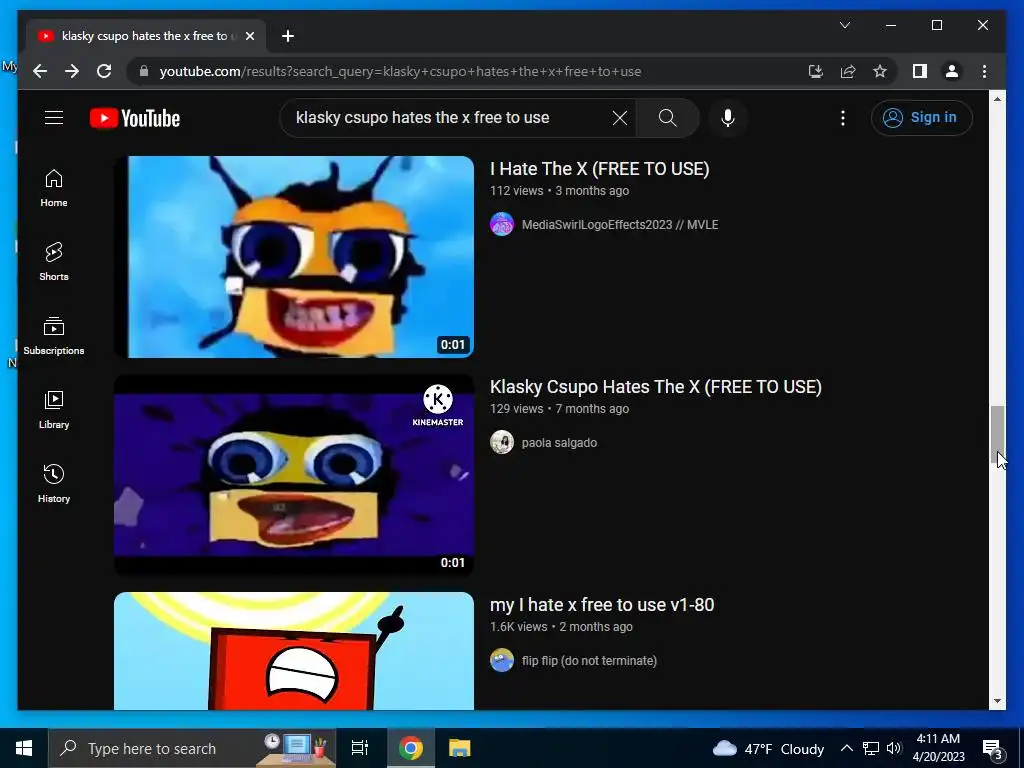Select the klasky csupo YouTube tab
The height and width of the screenshot is (768, 1024).
(x=146, y=36)
